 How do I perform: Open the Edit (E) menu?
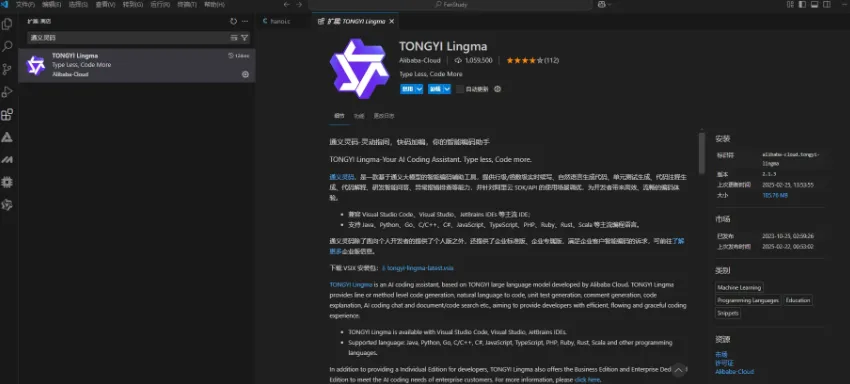click(x=52, y=4)
